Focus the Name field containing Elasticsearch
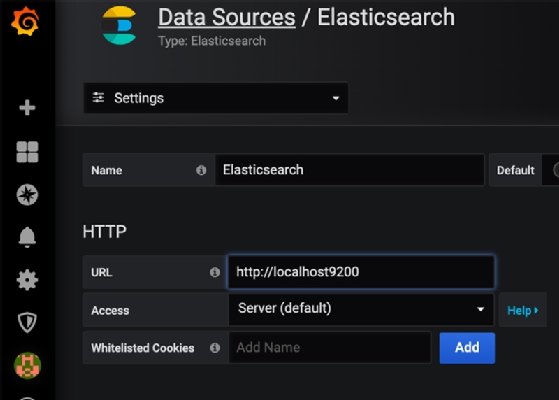The image size is (559, 400). pyautogui.click(x=350, y=170)
